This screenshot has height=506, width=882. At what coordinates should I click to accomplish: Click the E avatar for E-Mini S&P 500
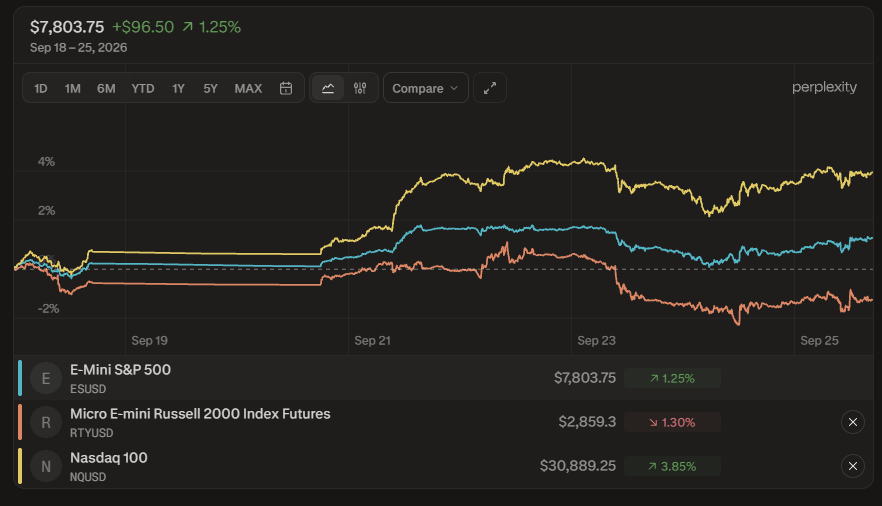(x=46, y=378)
